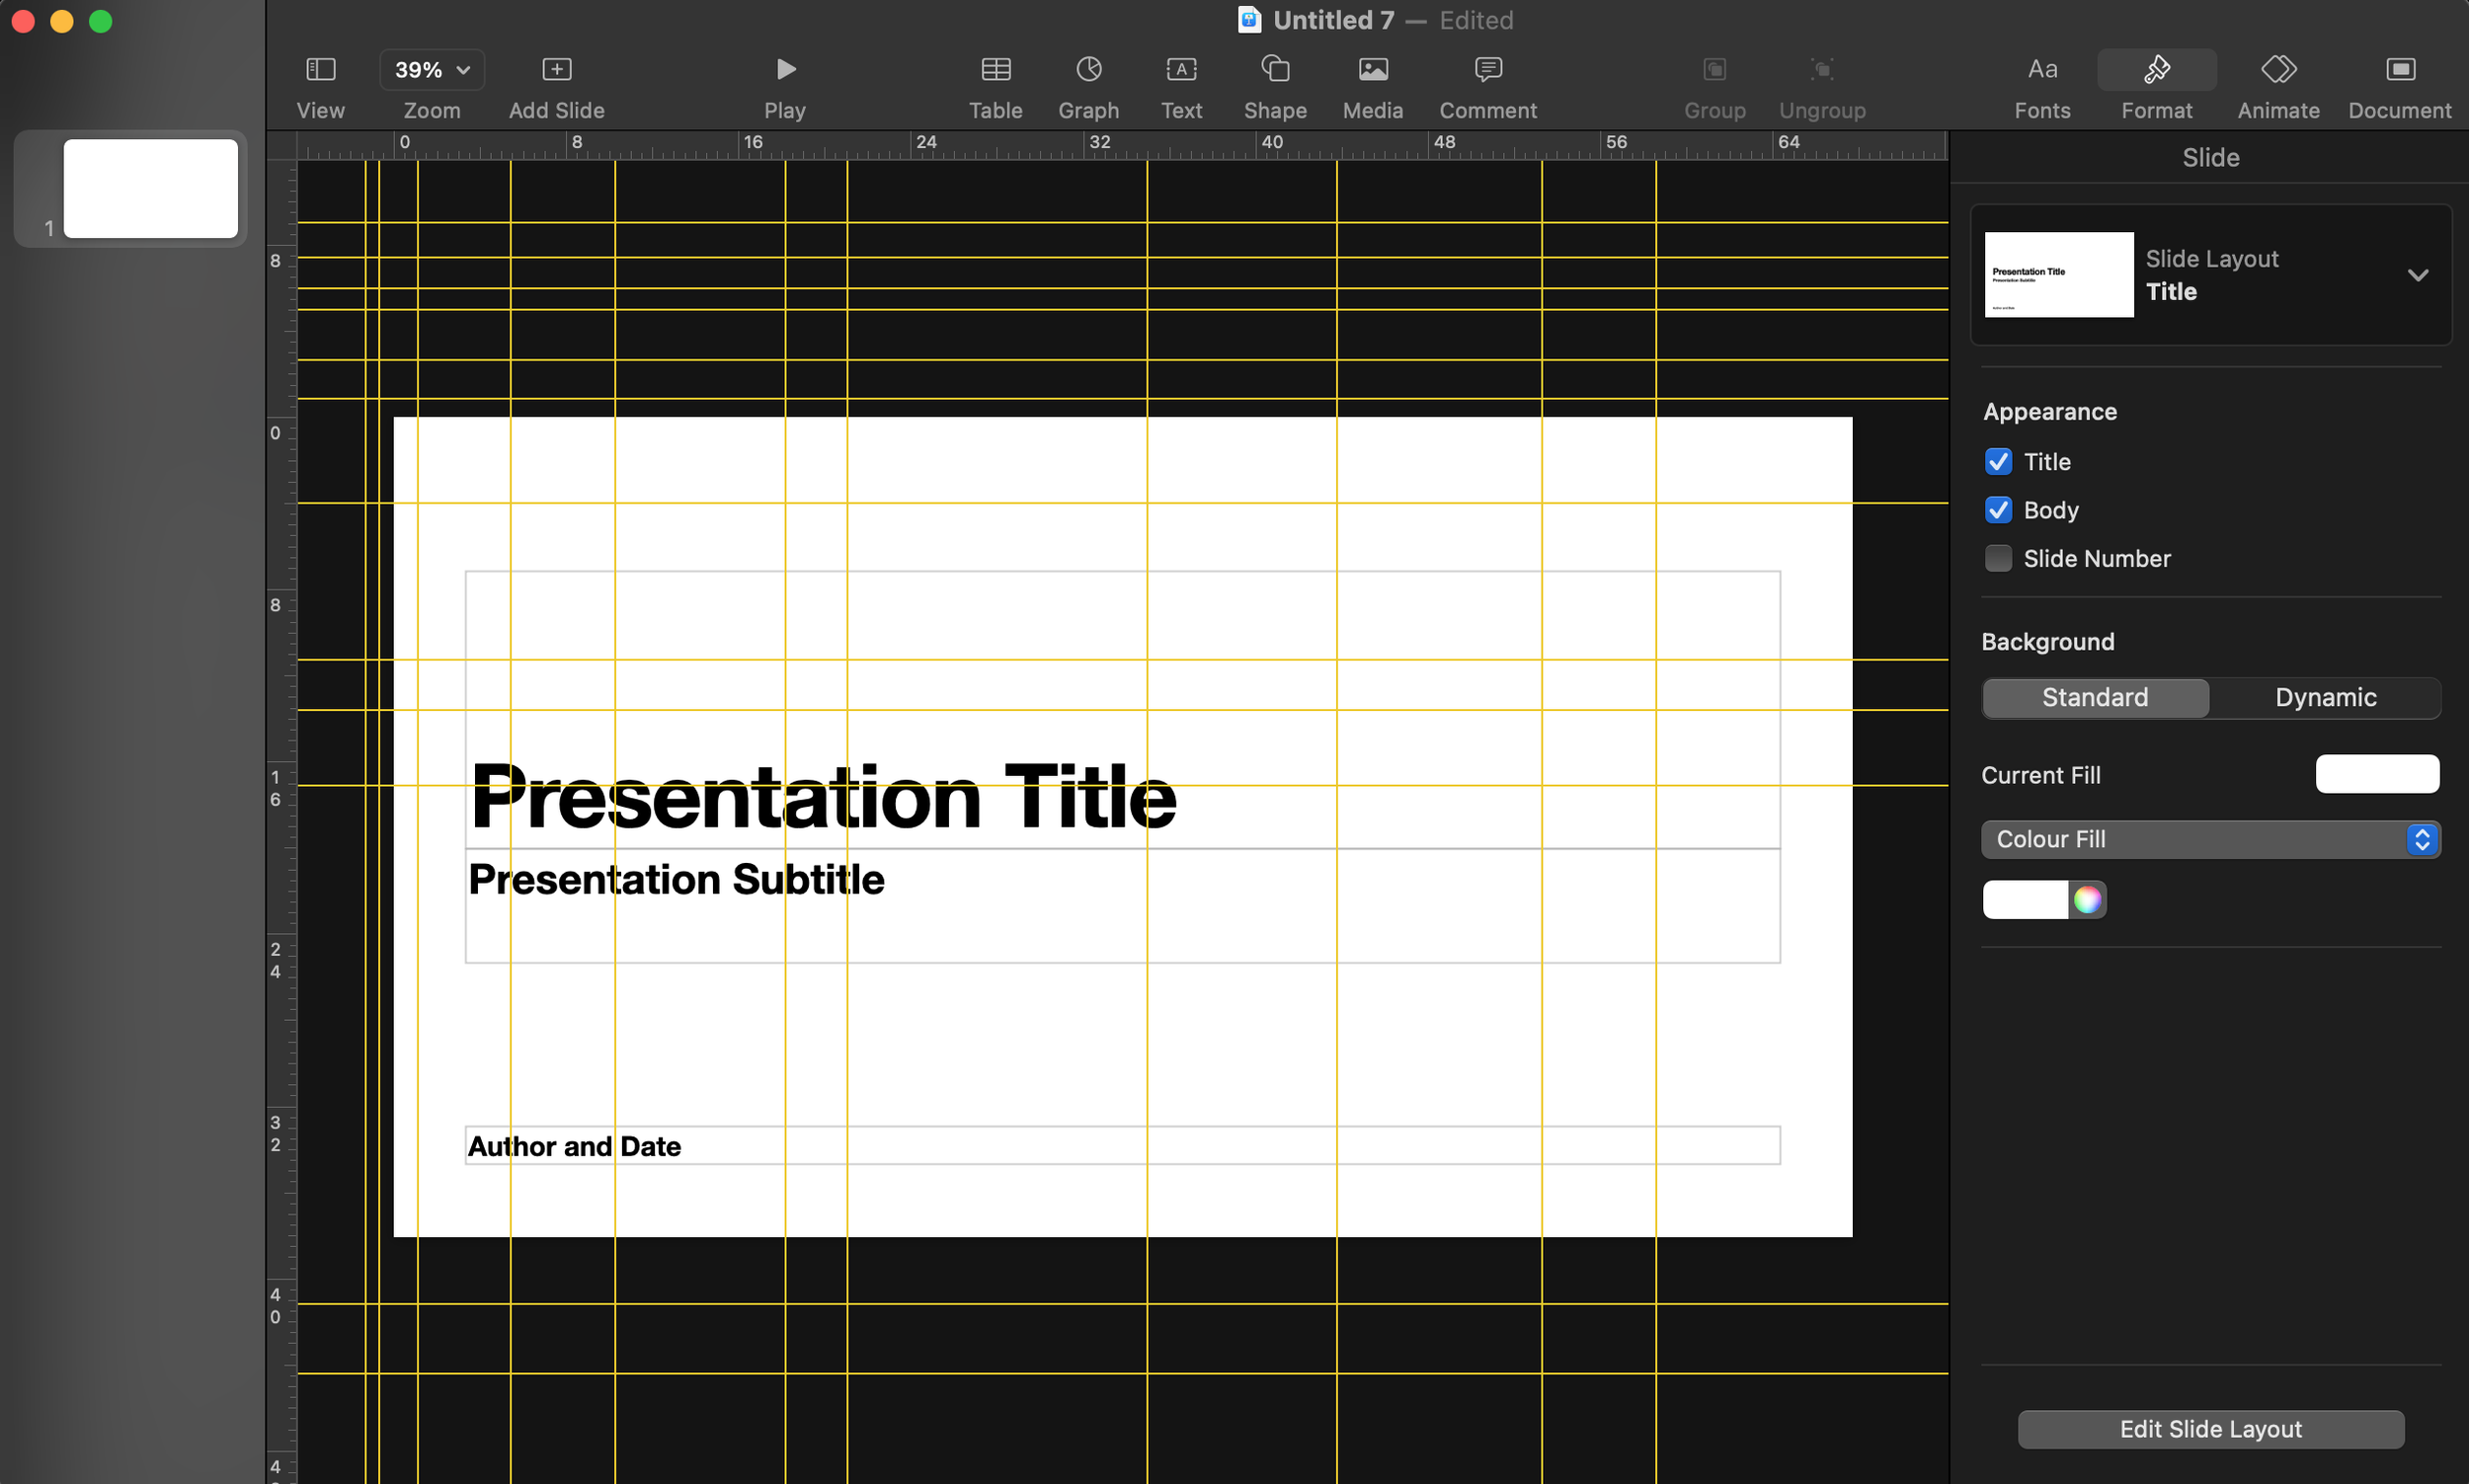Open the Shape picker
The image size is (2469, 1484).
[x=1275, y=70]
